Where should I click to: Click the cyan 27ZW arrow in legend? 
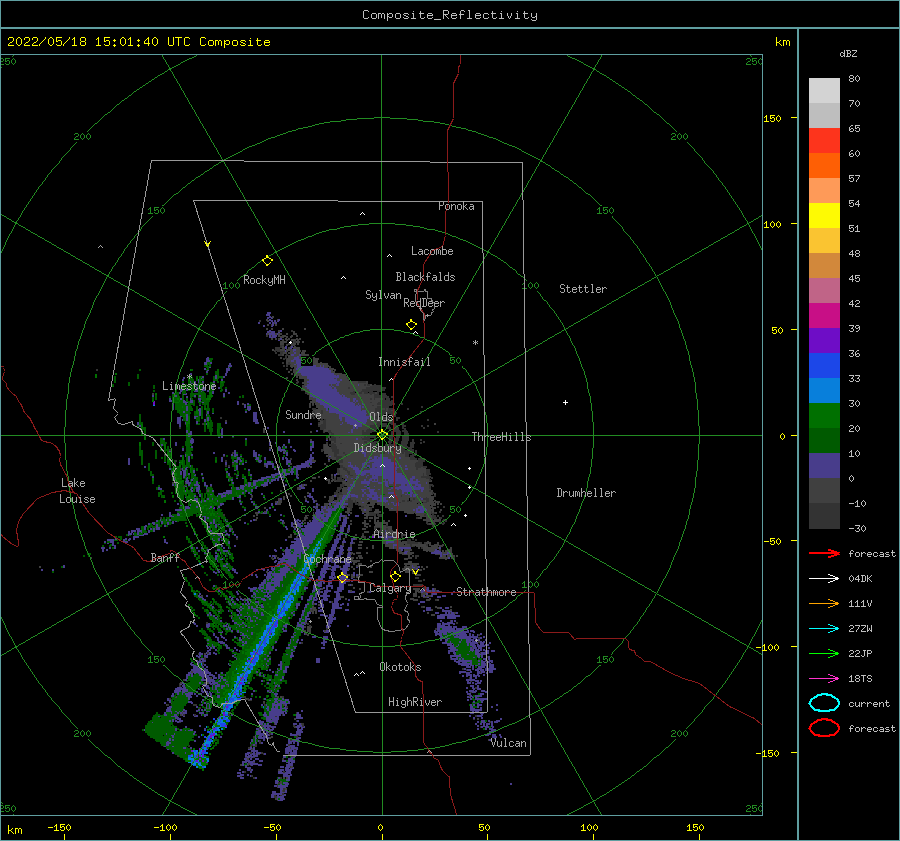(824, 629)
